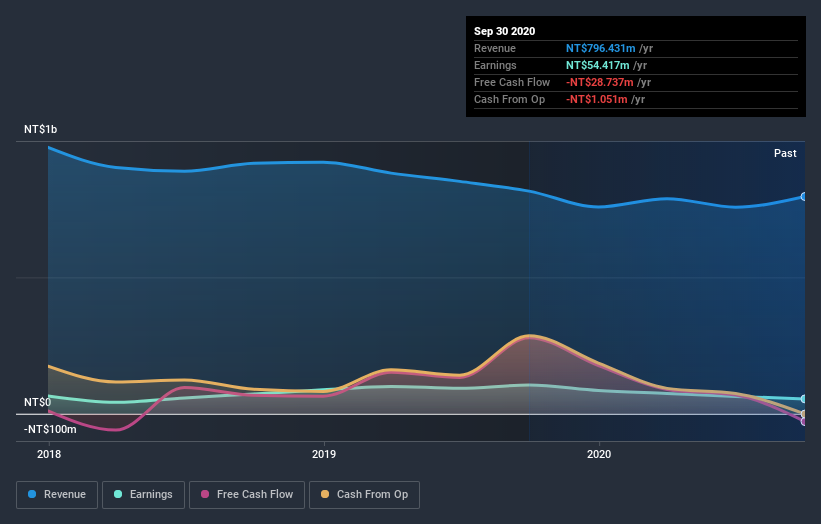Click the 2020 x-axis label
This screenshot has width=821, height=524.
(599, 454)
